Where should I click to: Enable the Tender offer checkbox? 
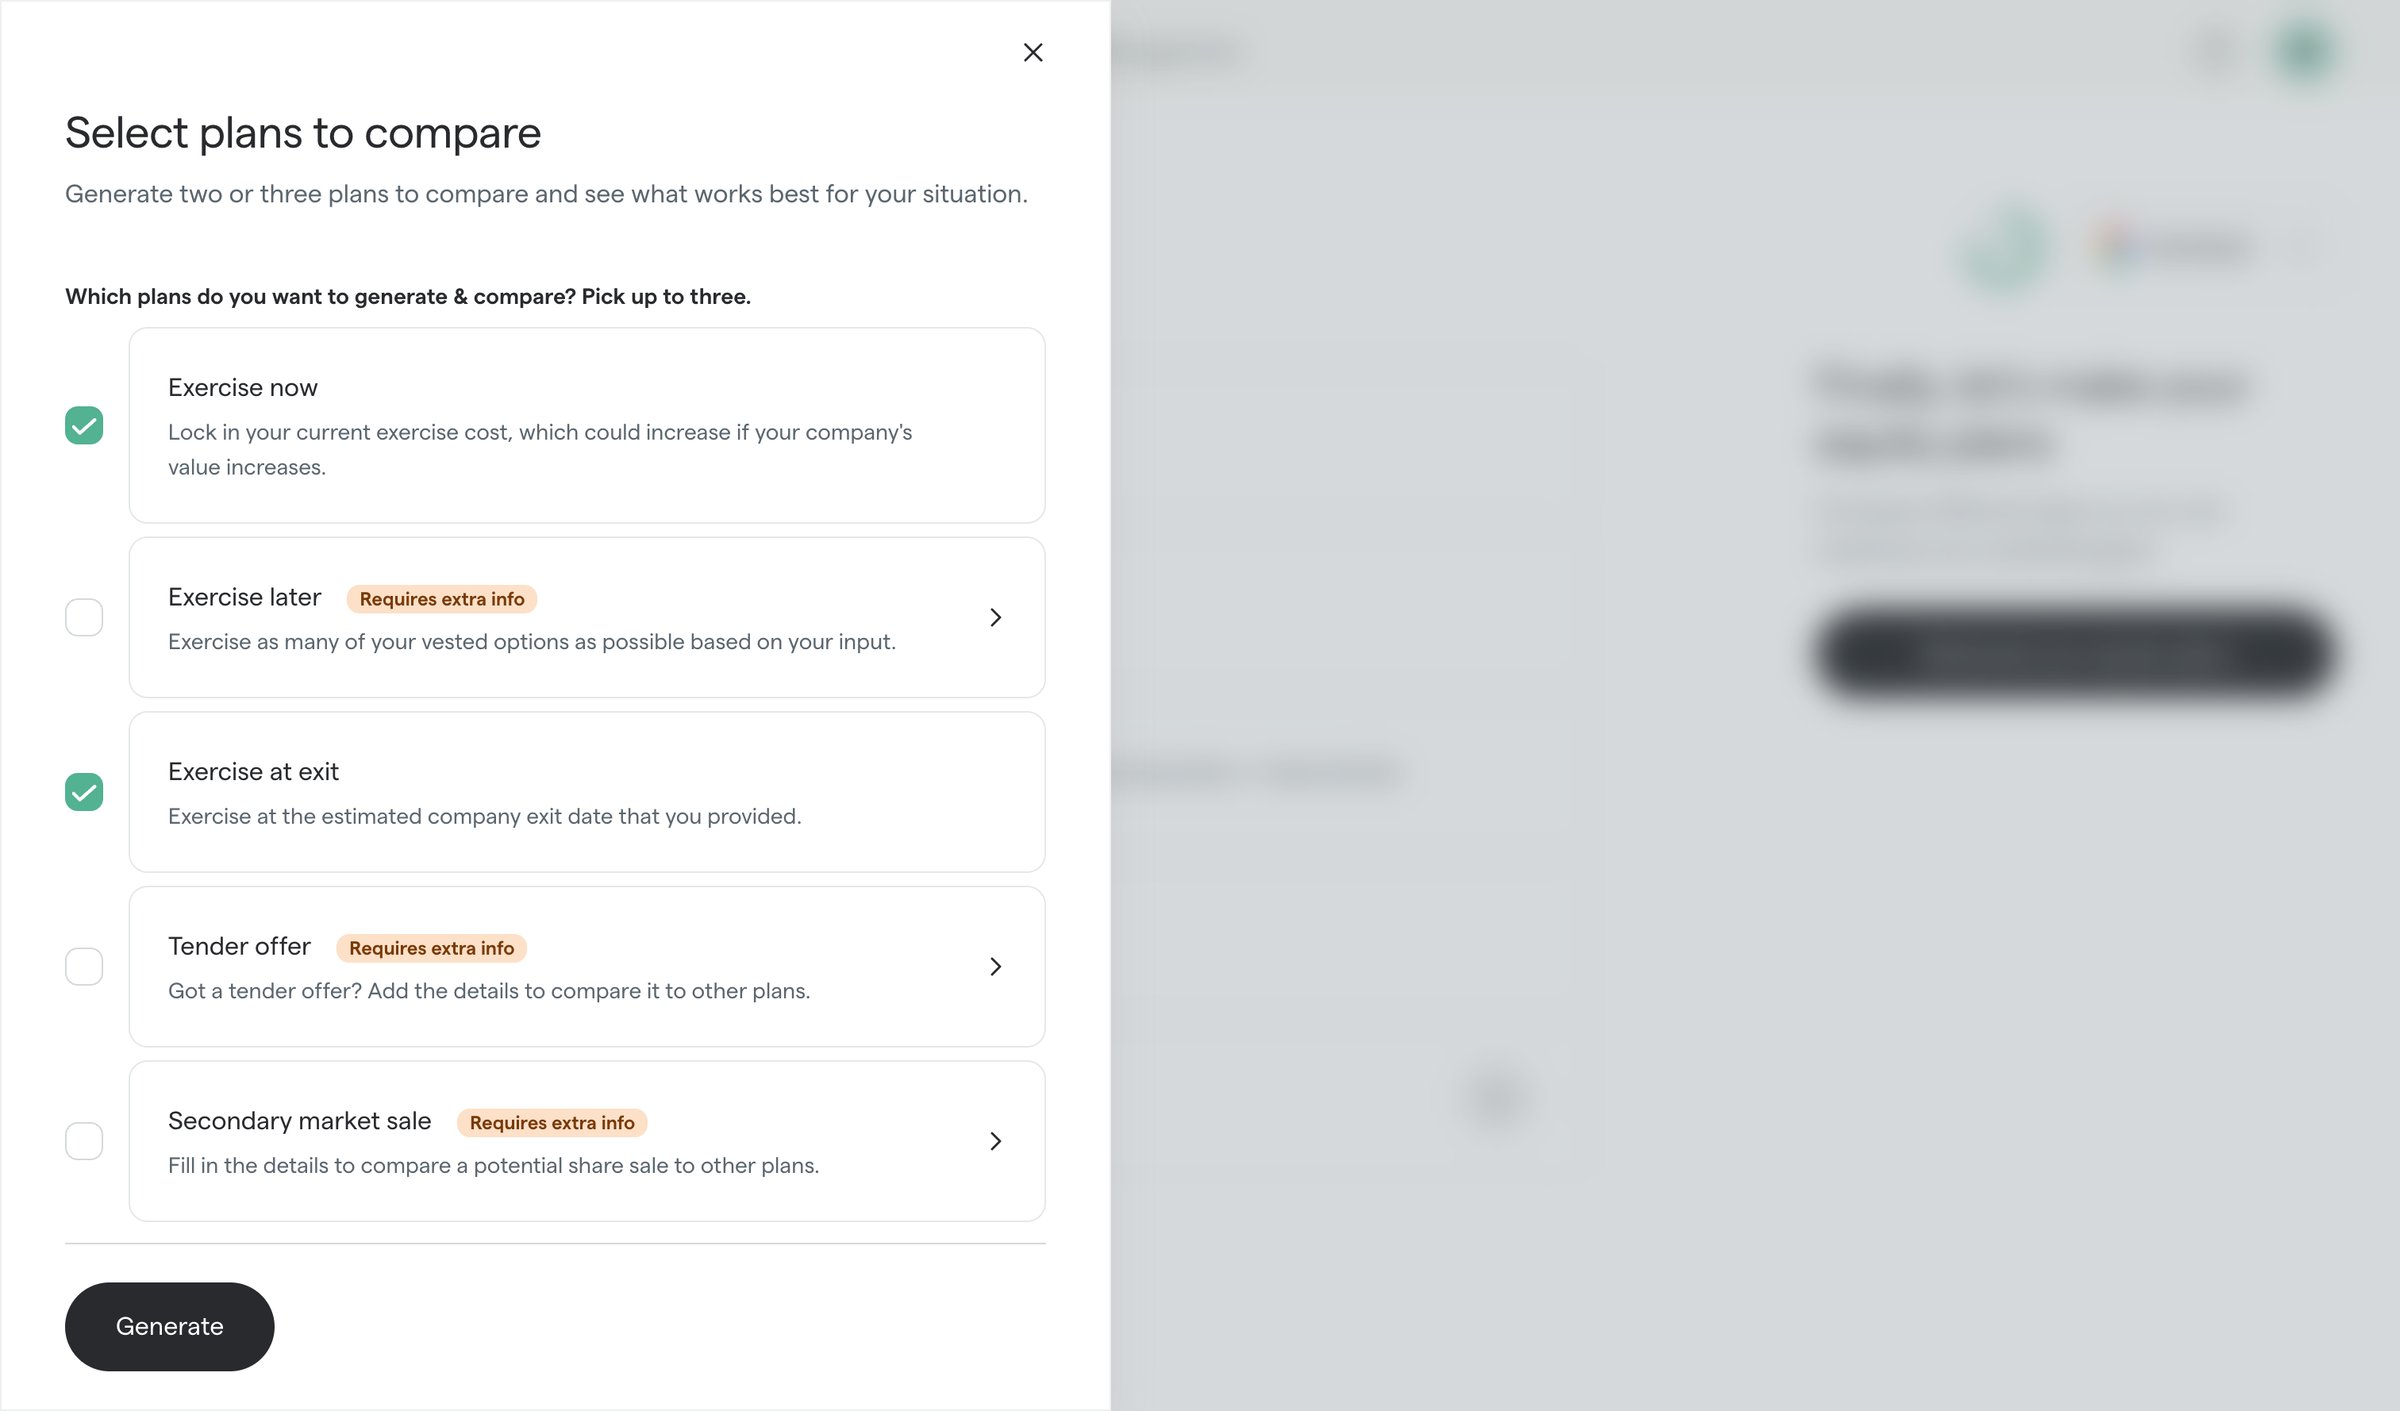84,966
